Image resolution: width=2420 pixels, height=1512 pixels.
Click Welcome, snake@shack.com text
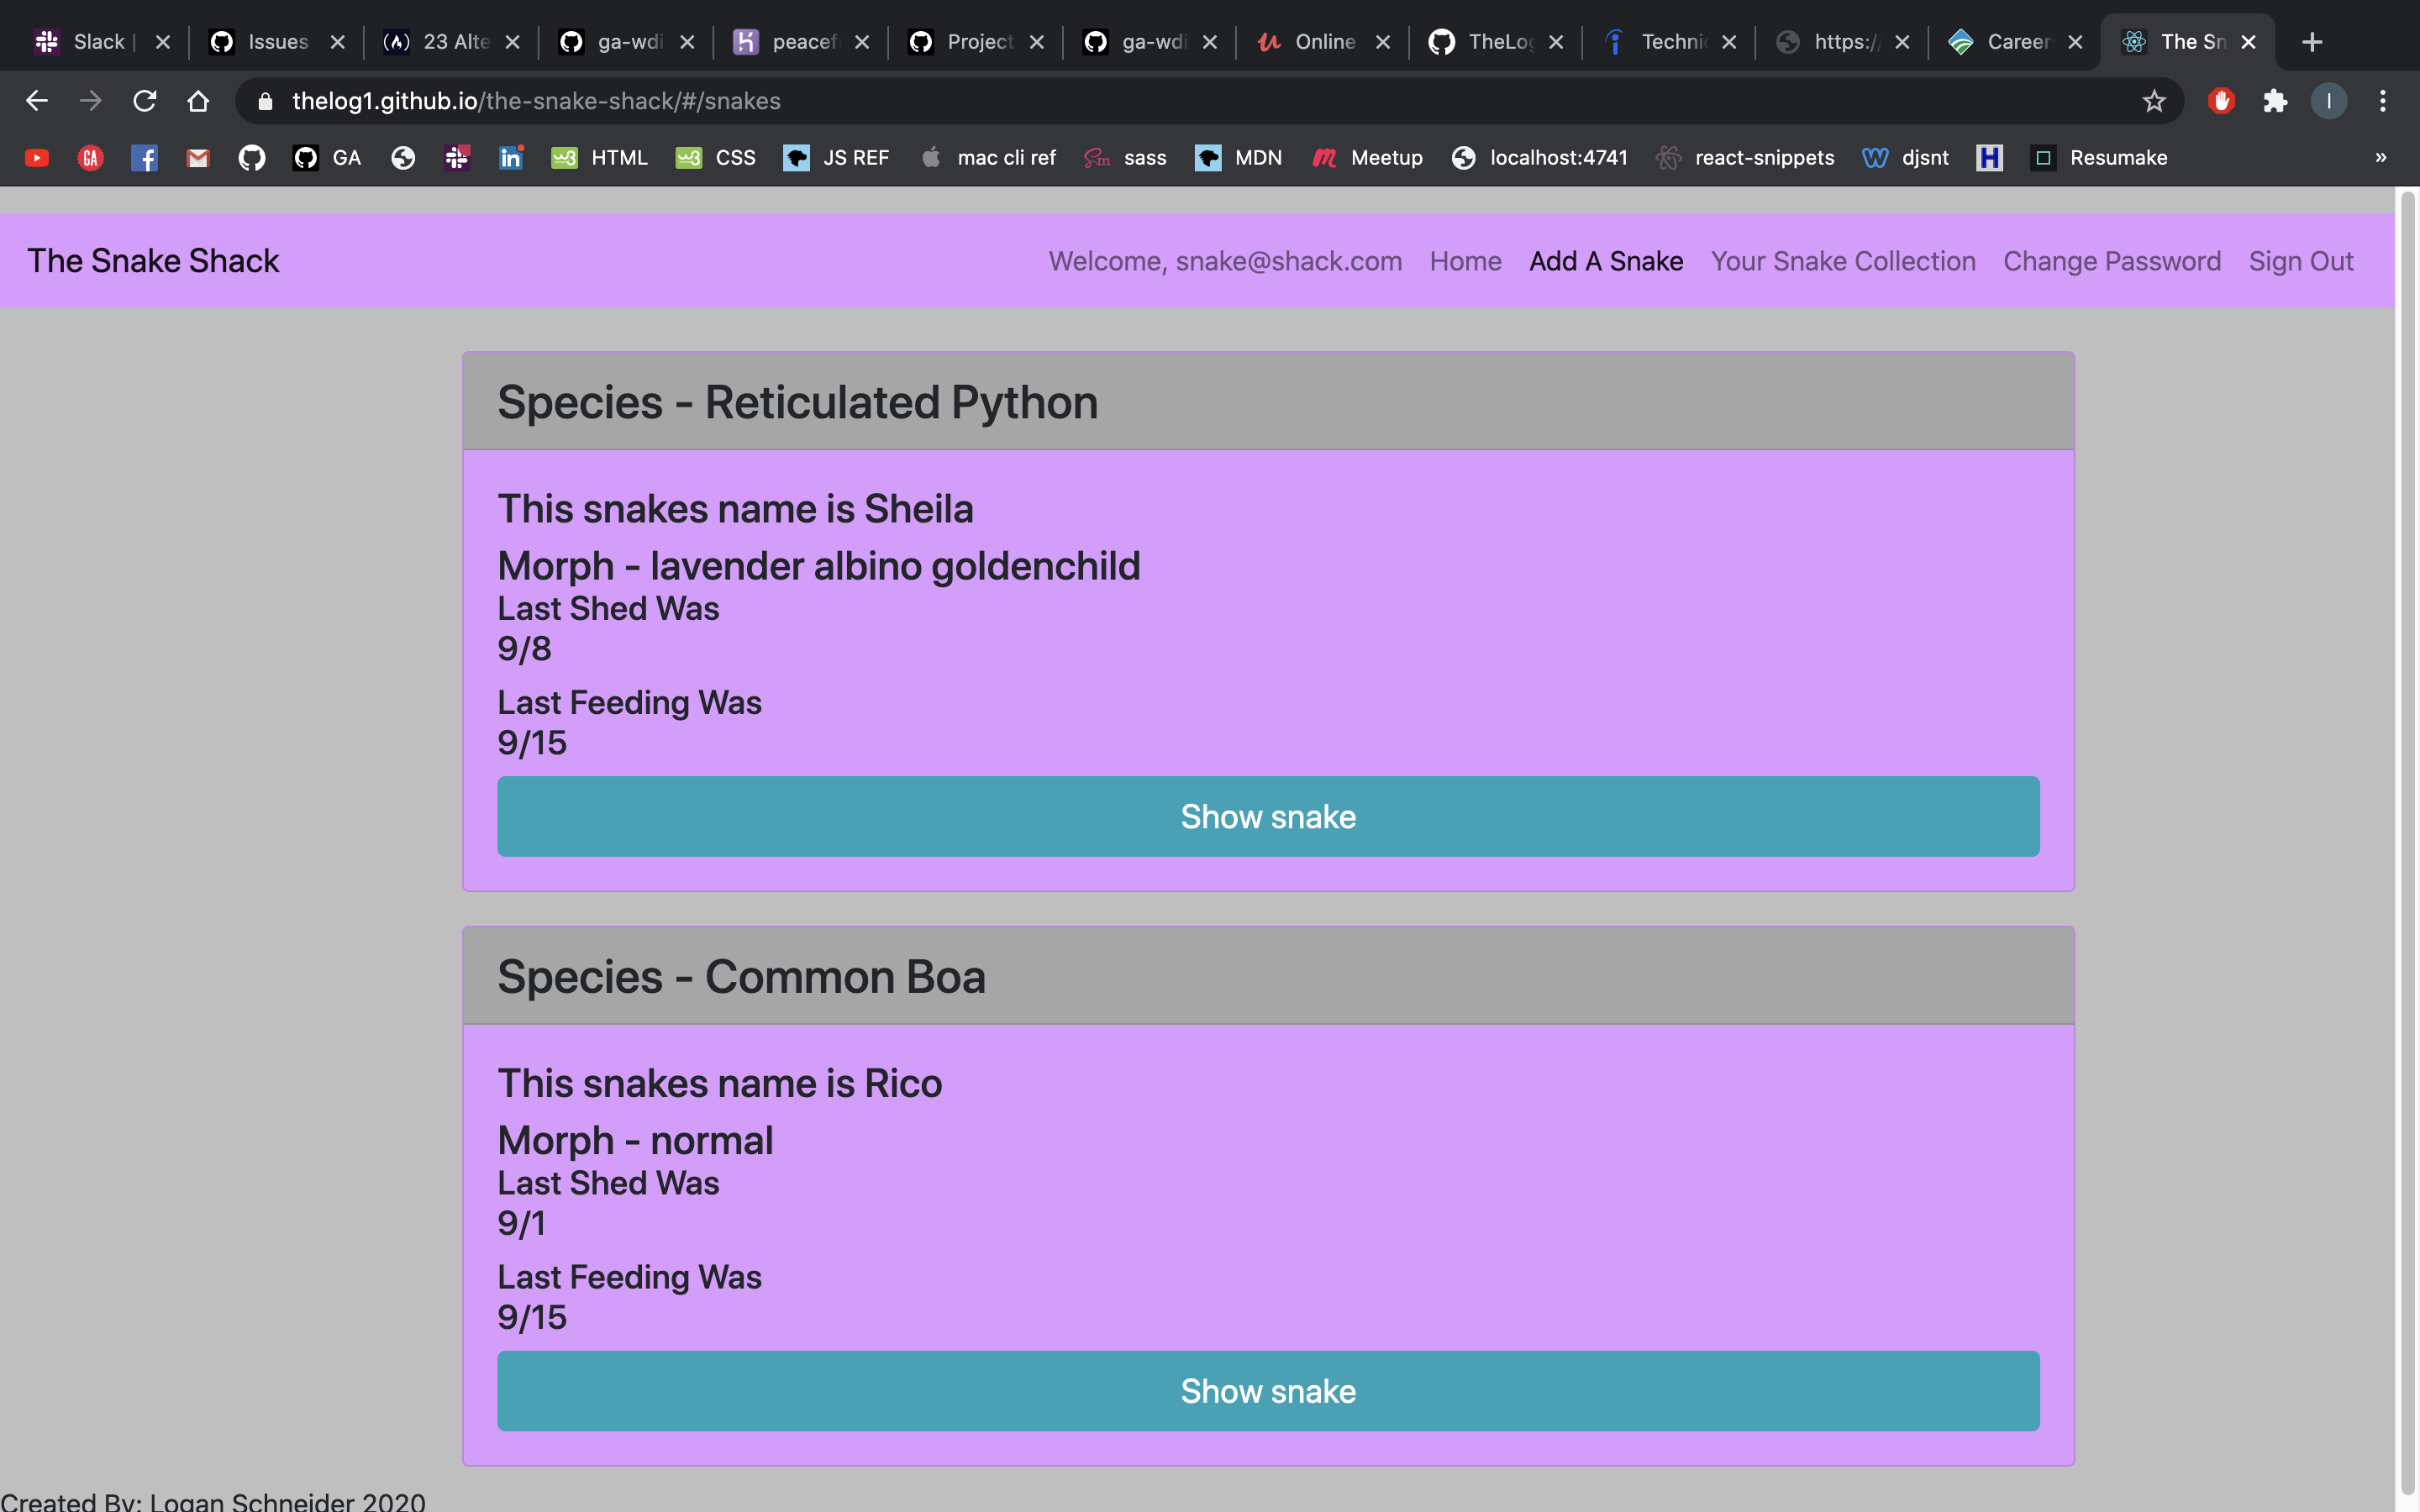click(1225, 261)
